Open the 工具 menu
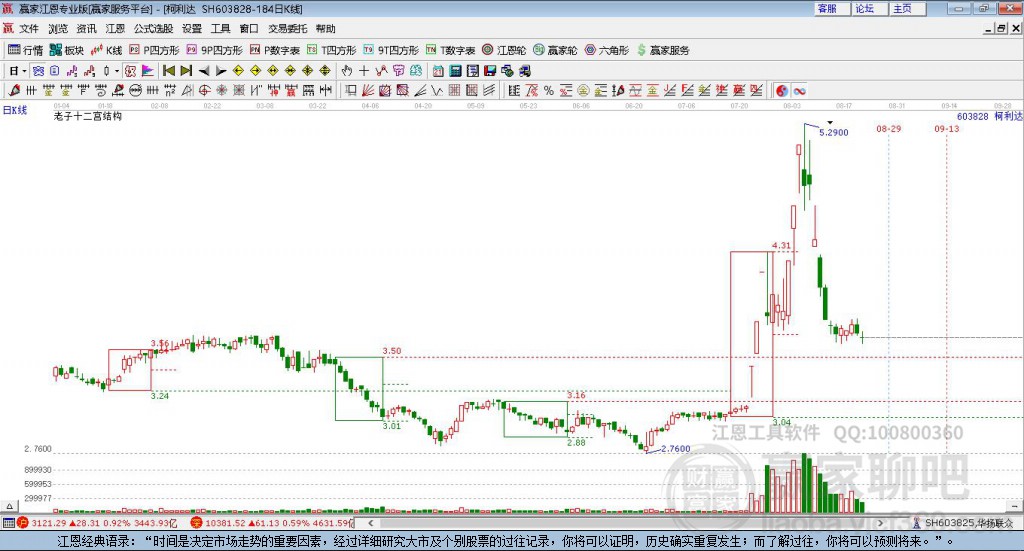The width and height of the screenshot is (1024, 551). coord(220,29)
